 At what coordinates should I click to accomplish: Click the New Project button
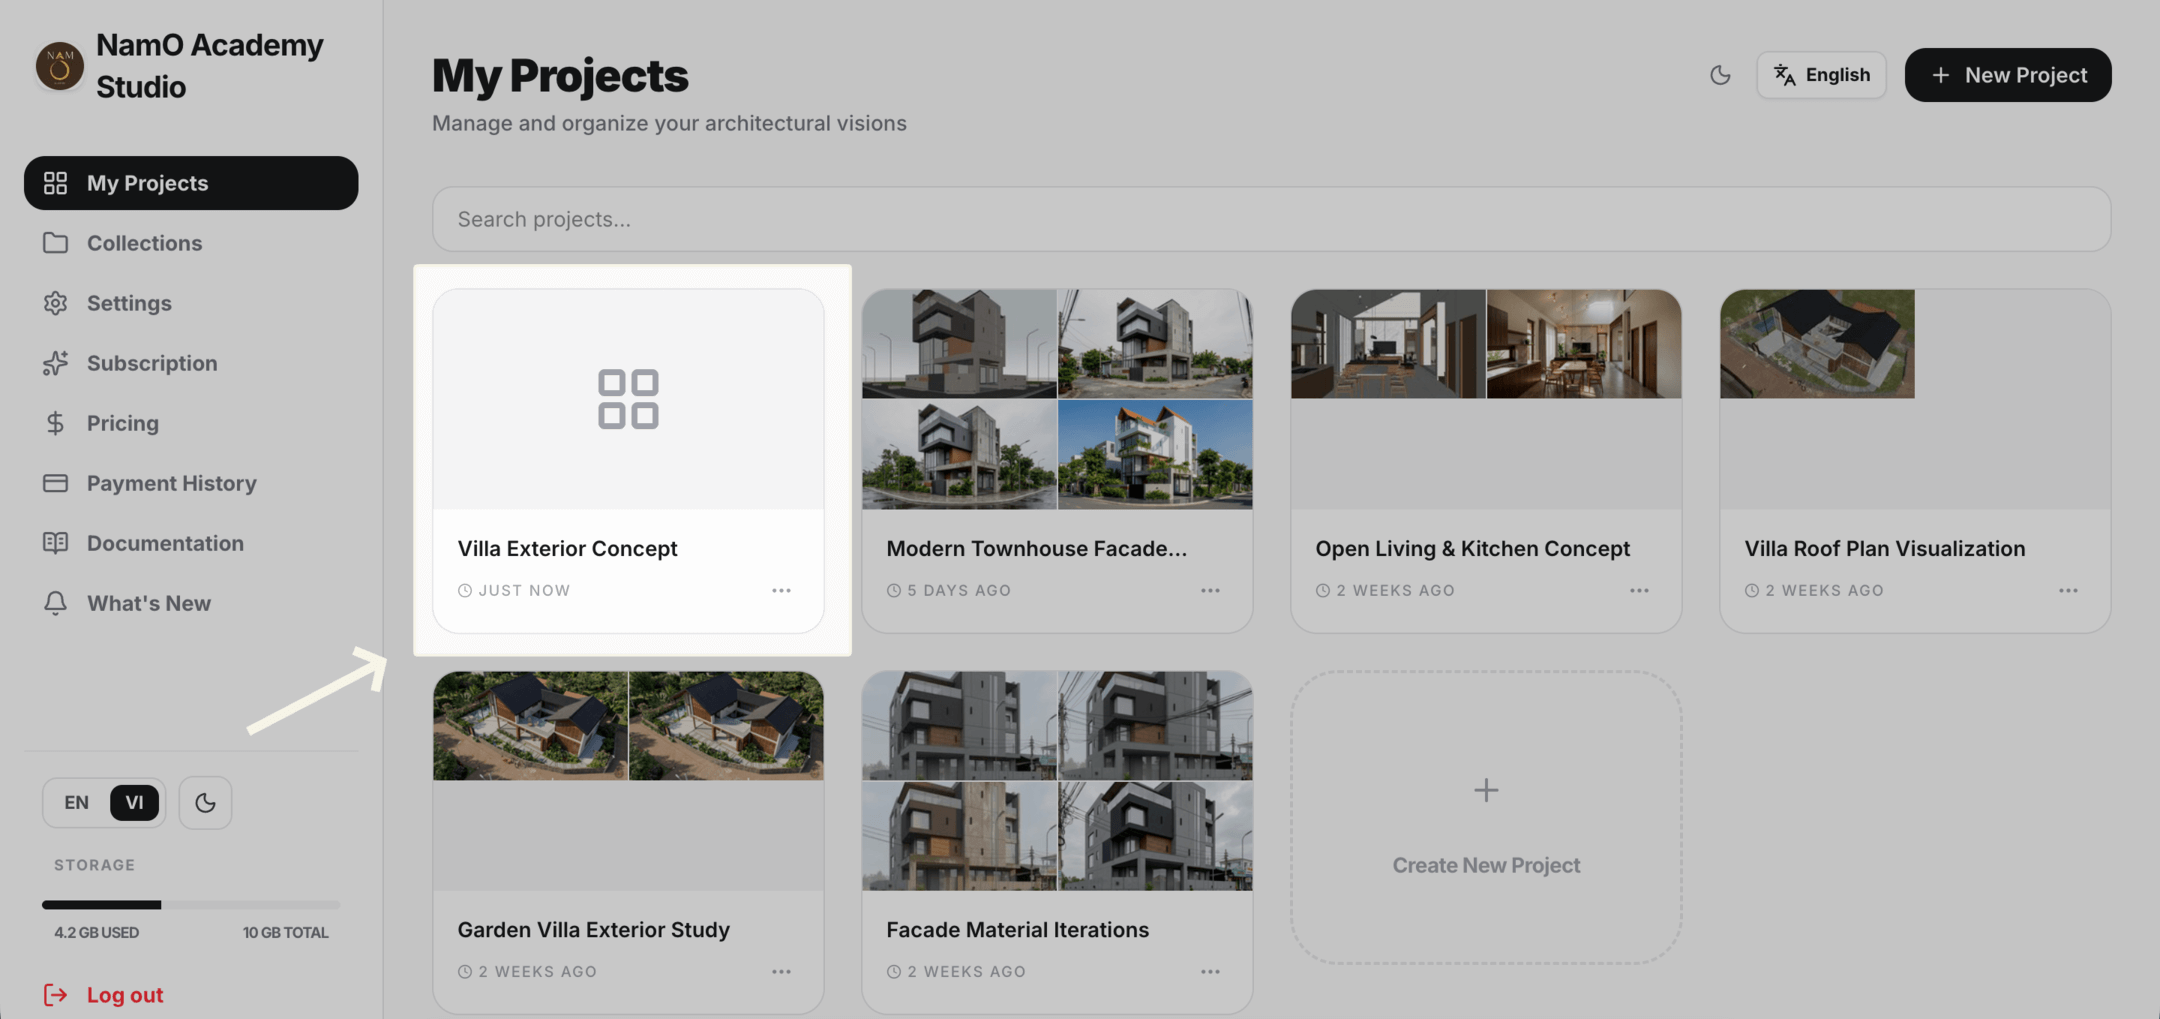pos(2007,75)
